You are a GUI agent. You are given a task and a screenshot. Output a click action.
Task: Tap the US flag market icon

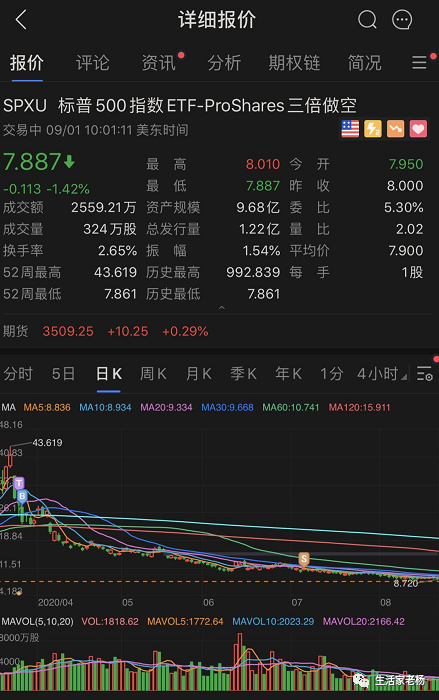point(350,129)
